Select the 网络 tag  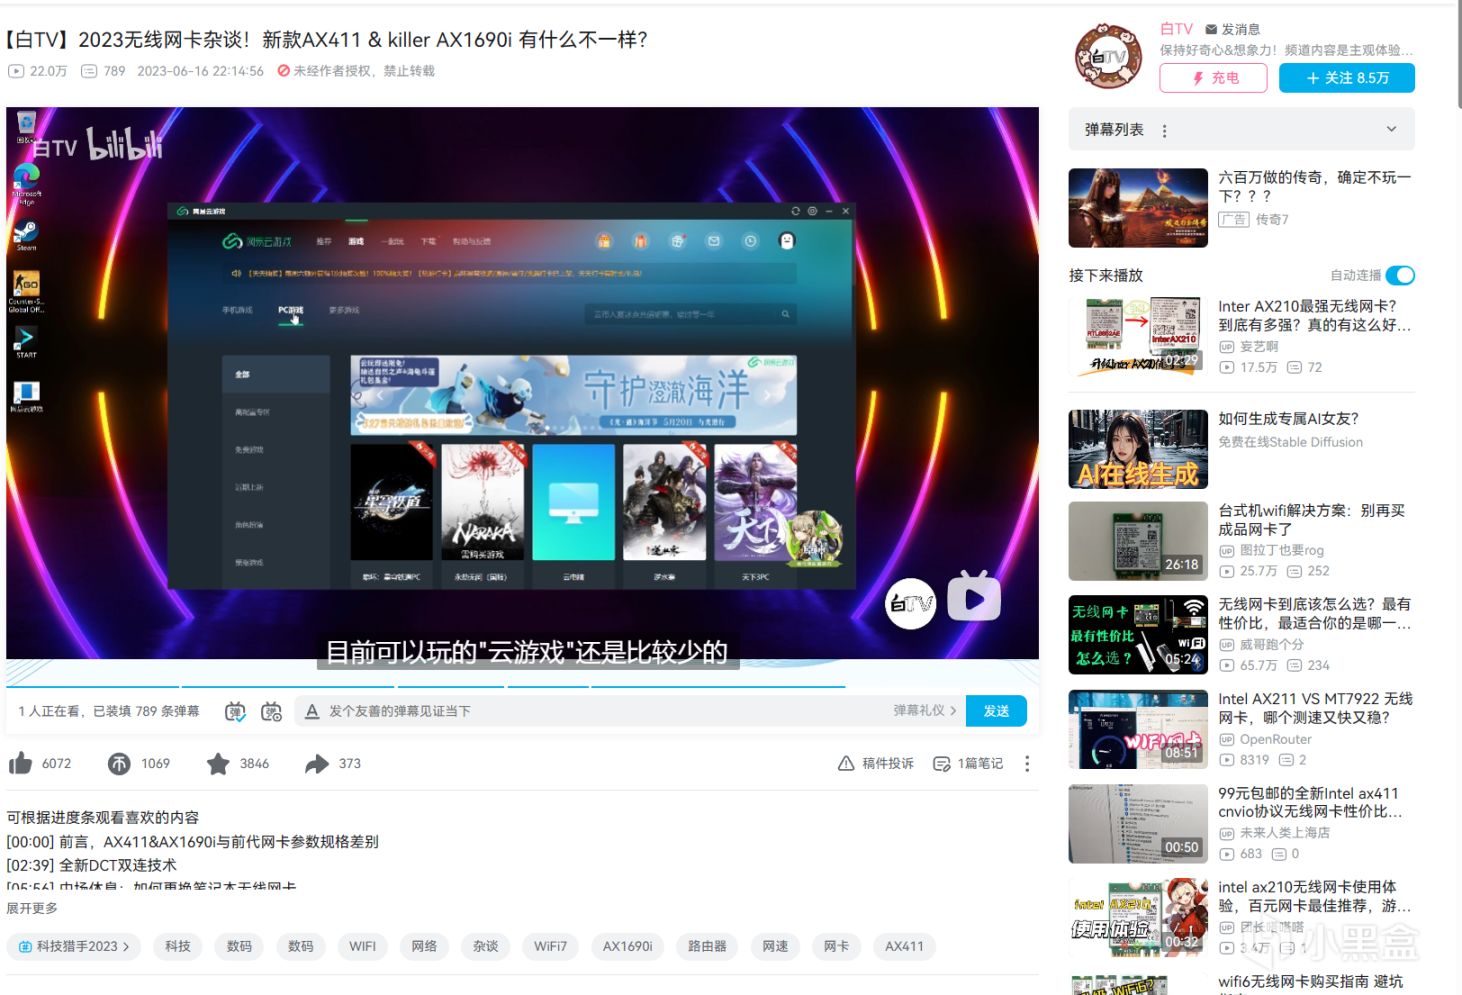(424, 946)
